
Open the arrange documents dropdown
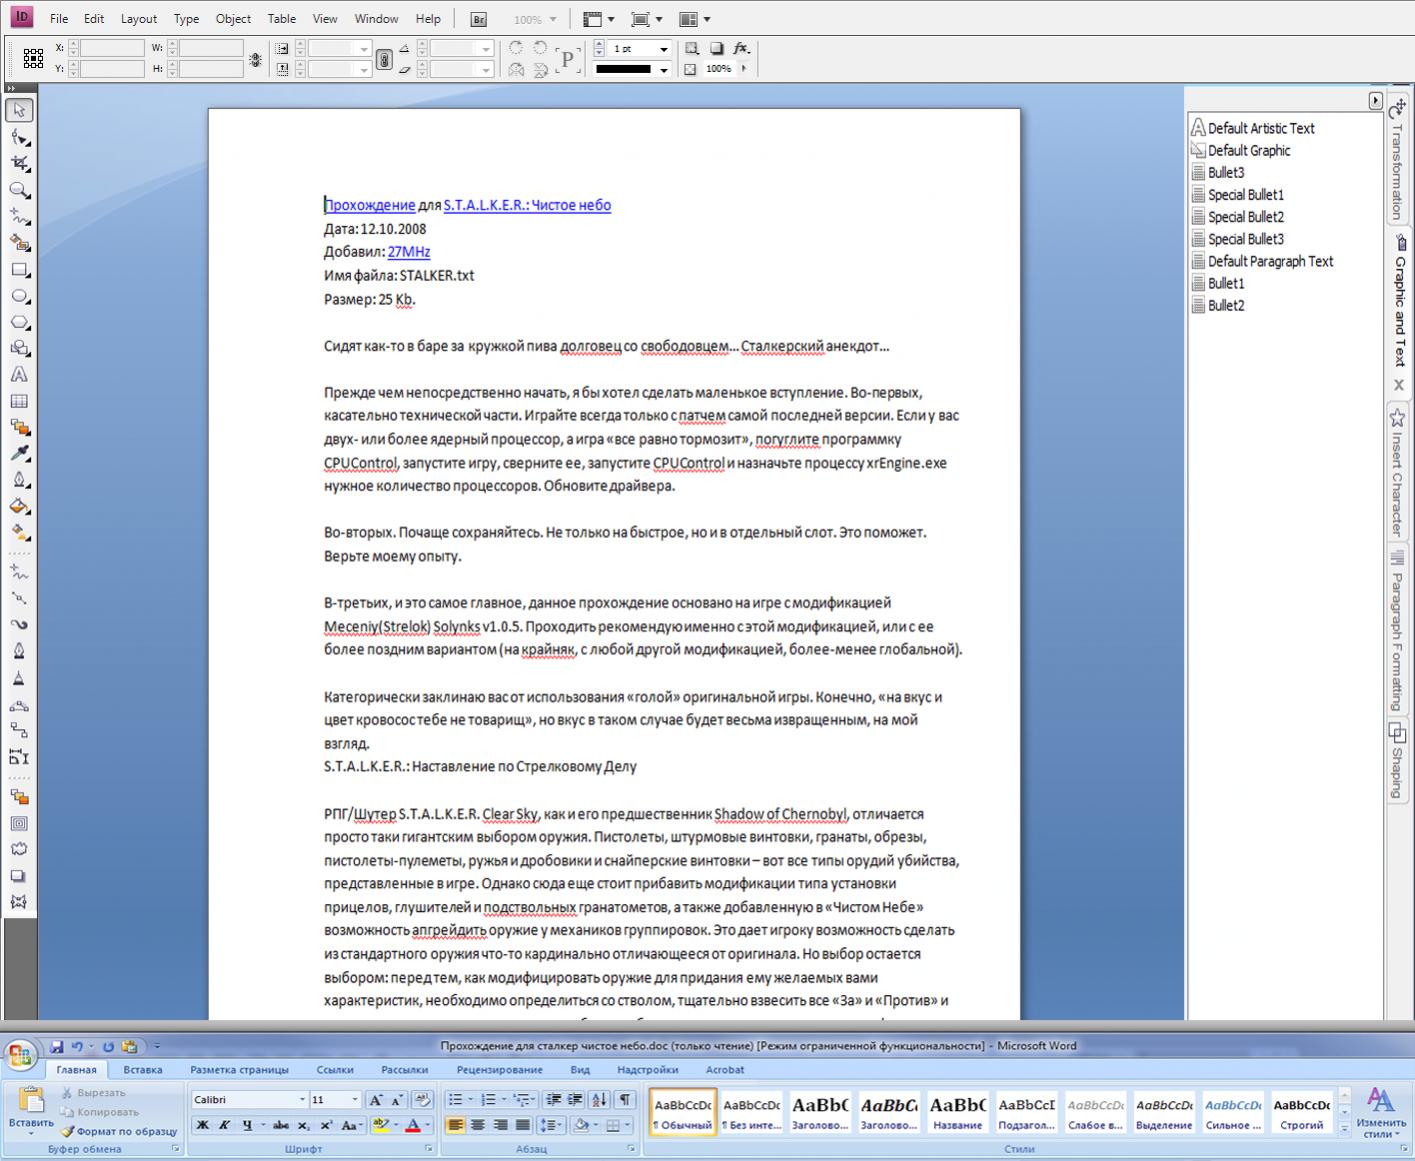[696, 19]
